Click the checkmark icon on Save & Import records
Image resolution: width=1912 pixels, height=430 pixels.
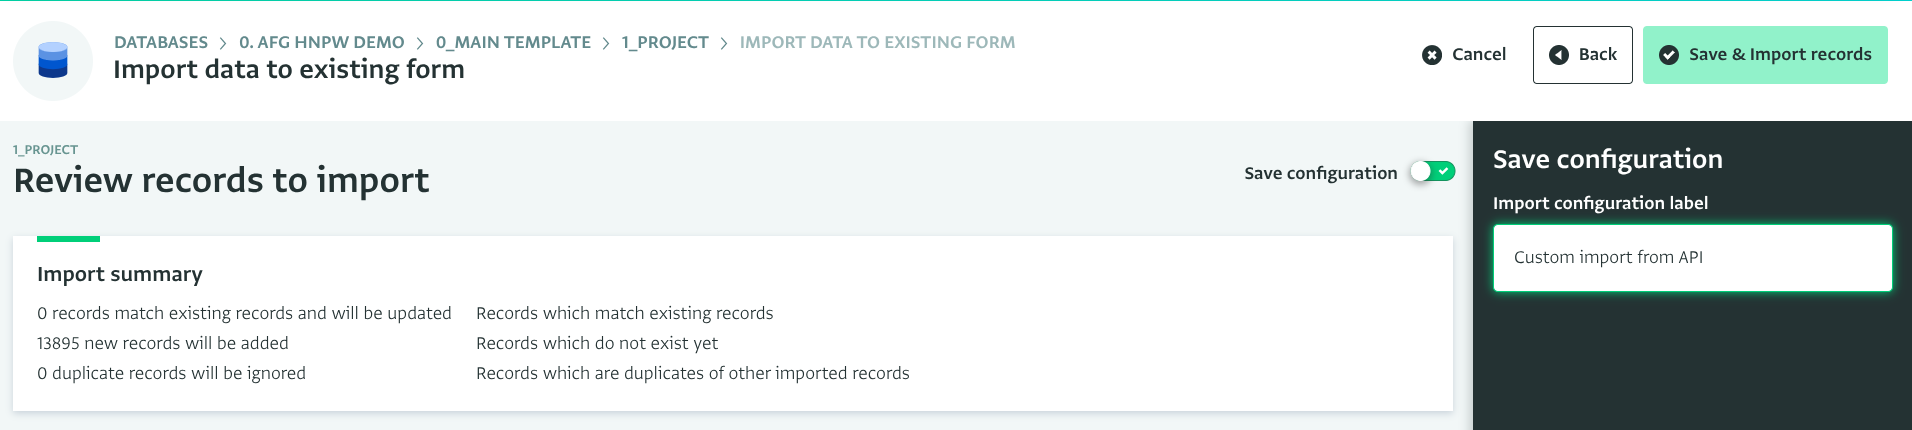point(1668,55)
